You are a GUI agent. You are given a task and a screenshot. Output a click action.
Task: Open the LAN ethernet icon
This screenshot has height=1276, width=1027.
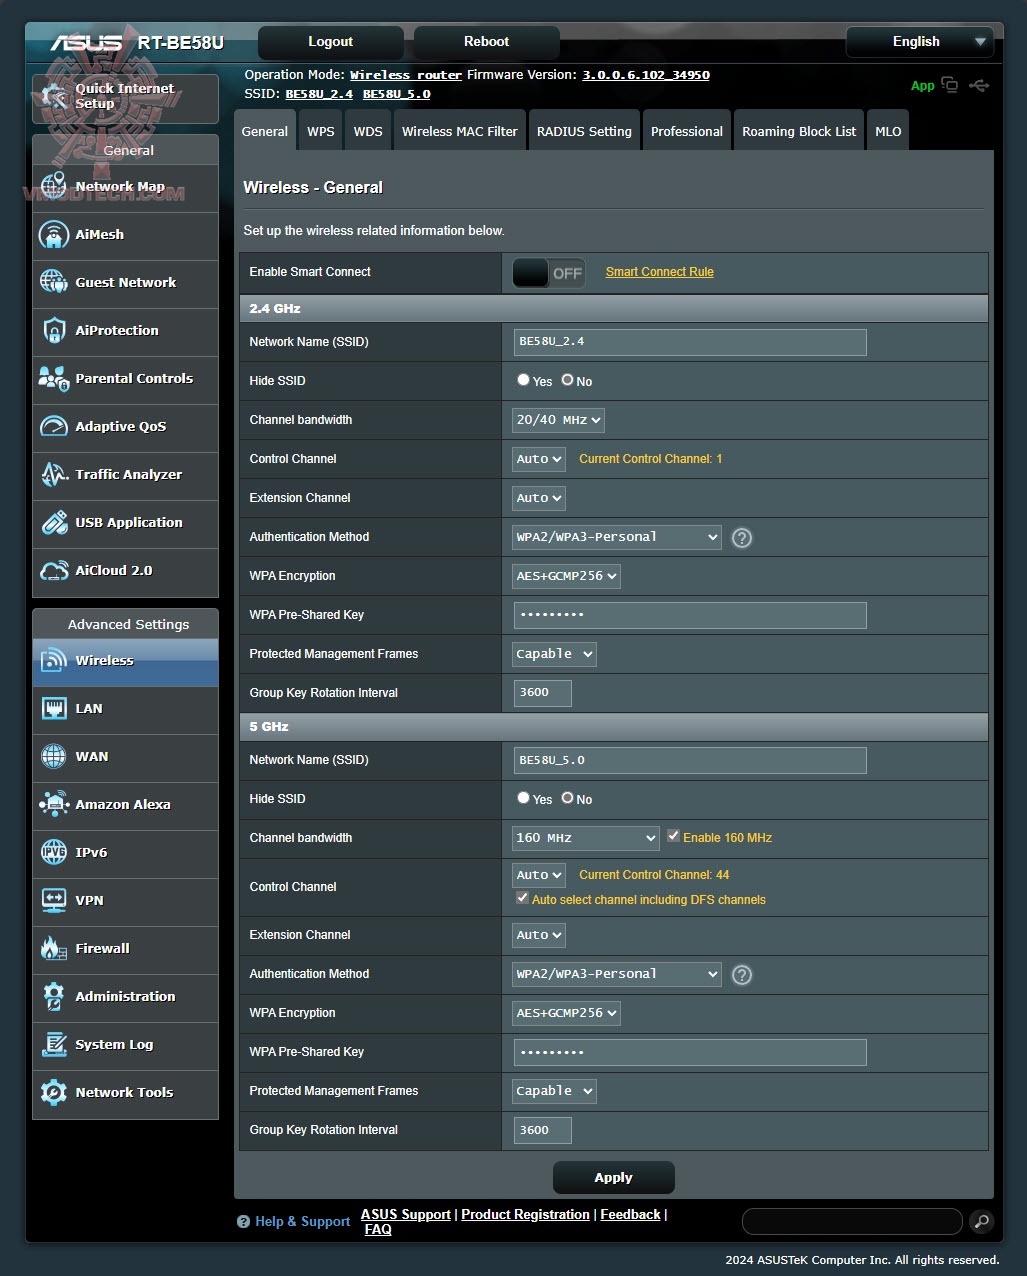pyautogui.click(x=54, y=709)
